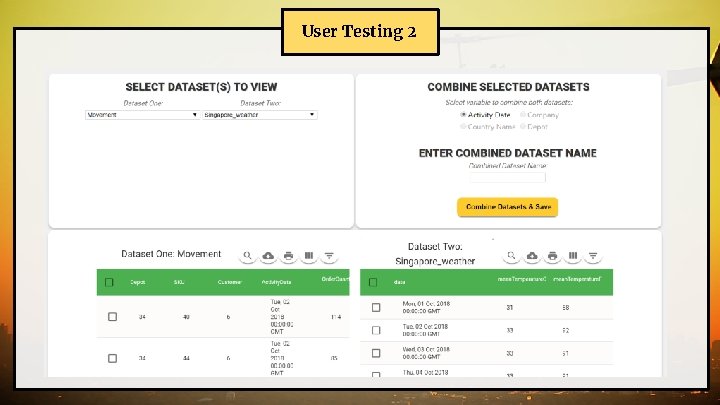Select Activity Date radio option
The height and width of the screenshot is (405, 720).
pos(463,114)
